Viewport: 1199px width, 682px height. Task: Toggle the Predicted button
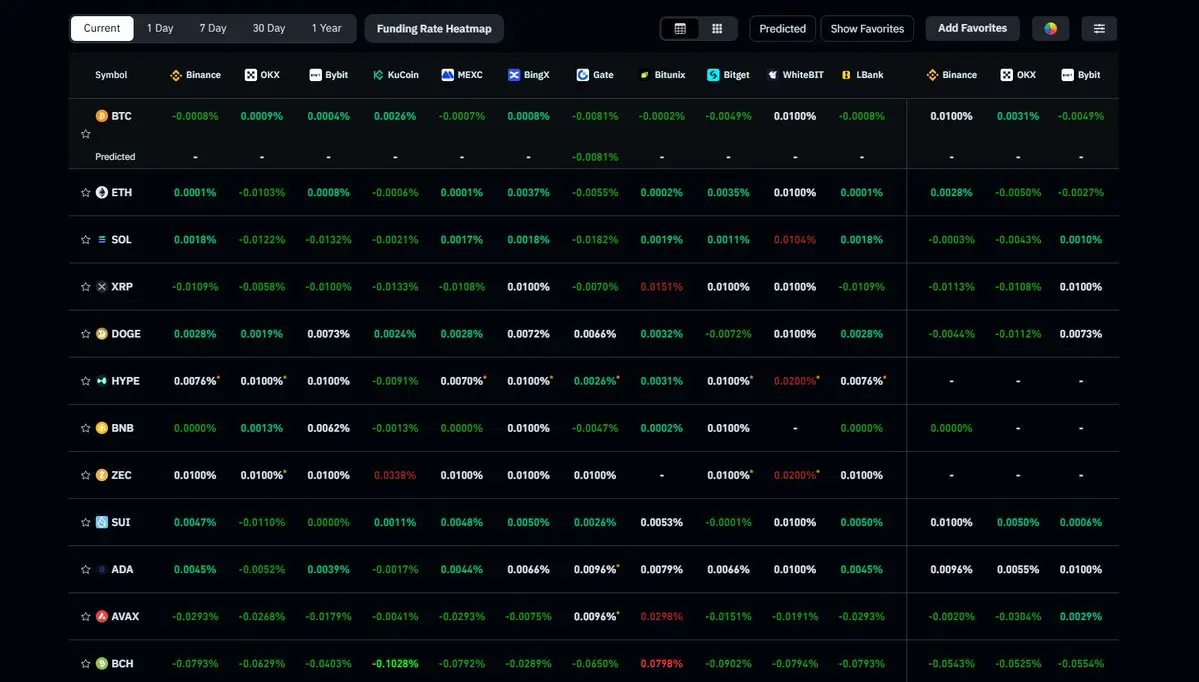(x=782, y=28)
